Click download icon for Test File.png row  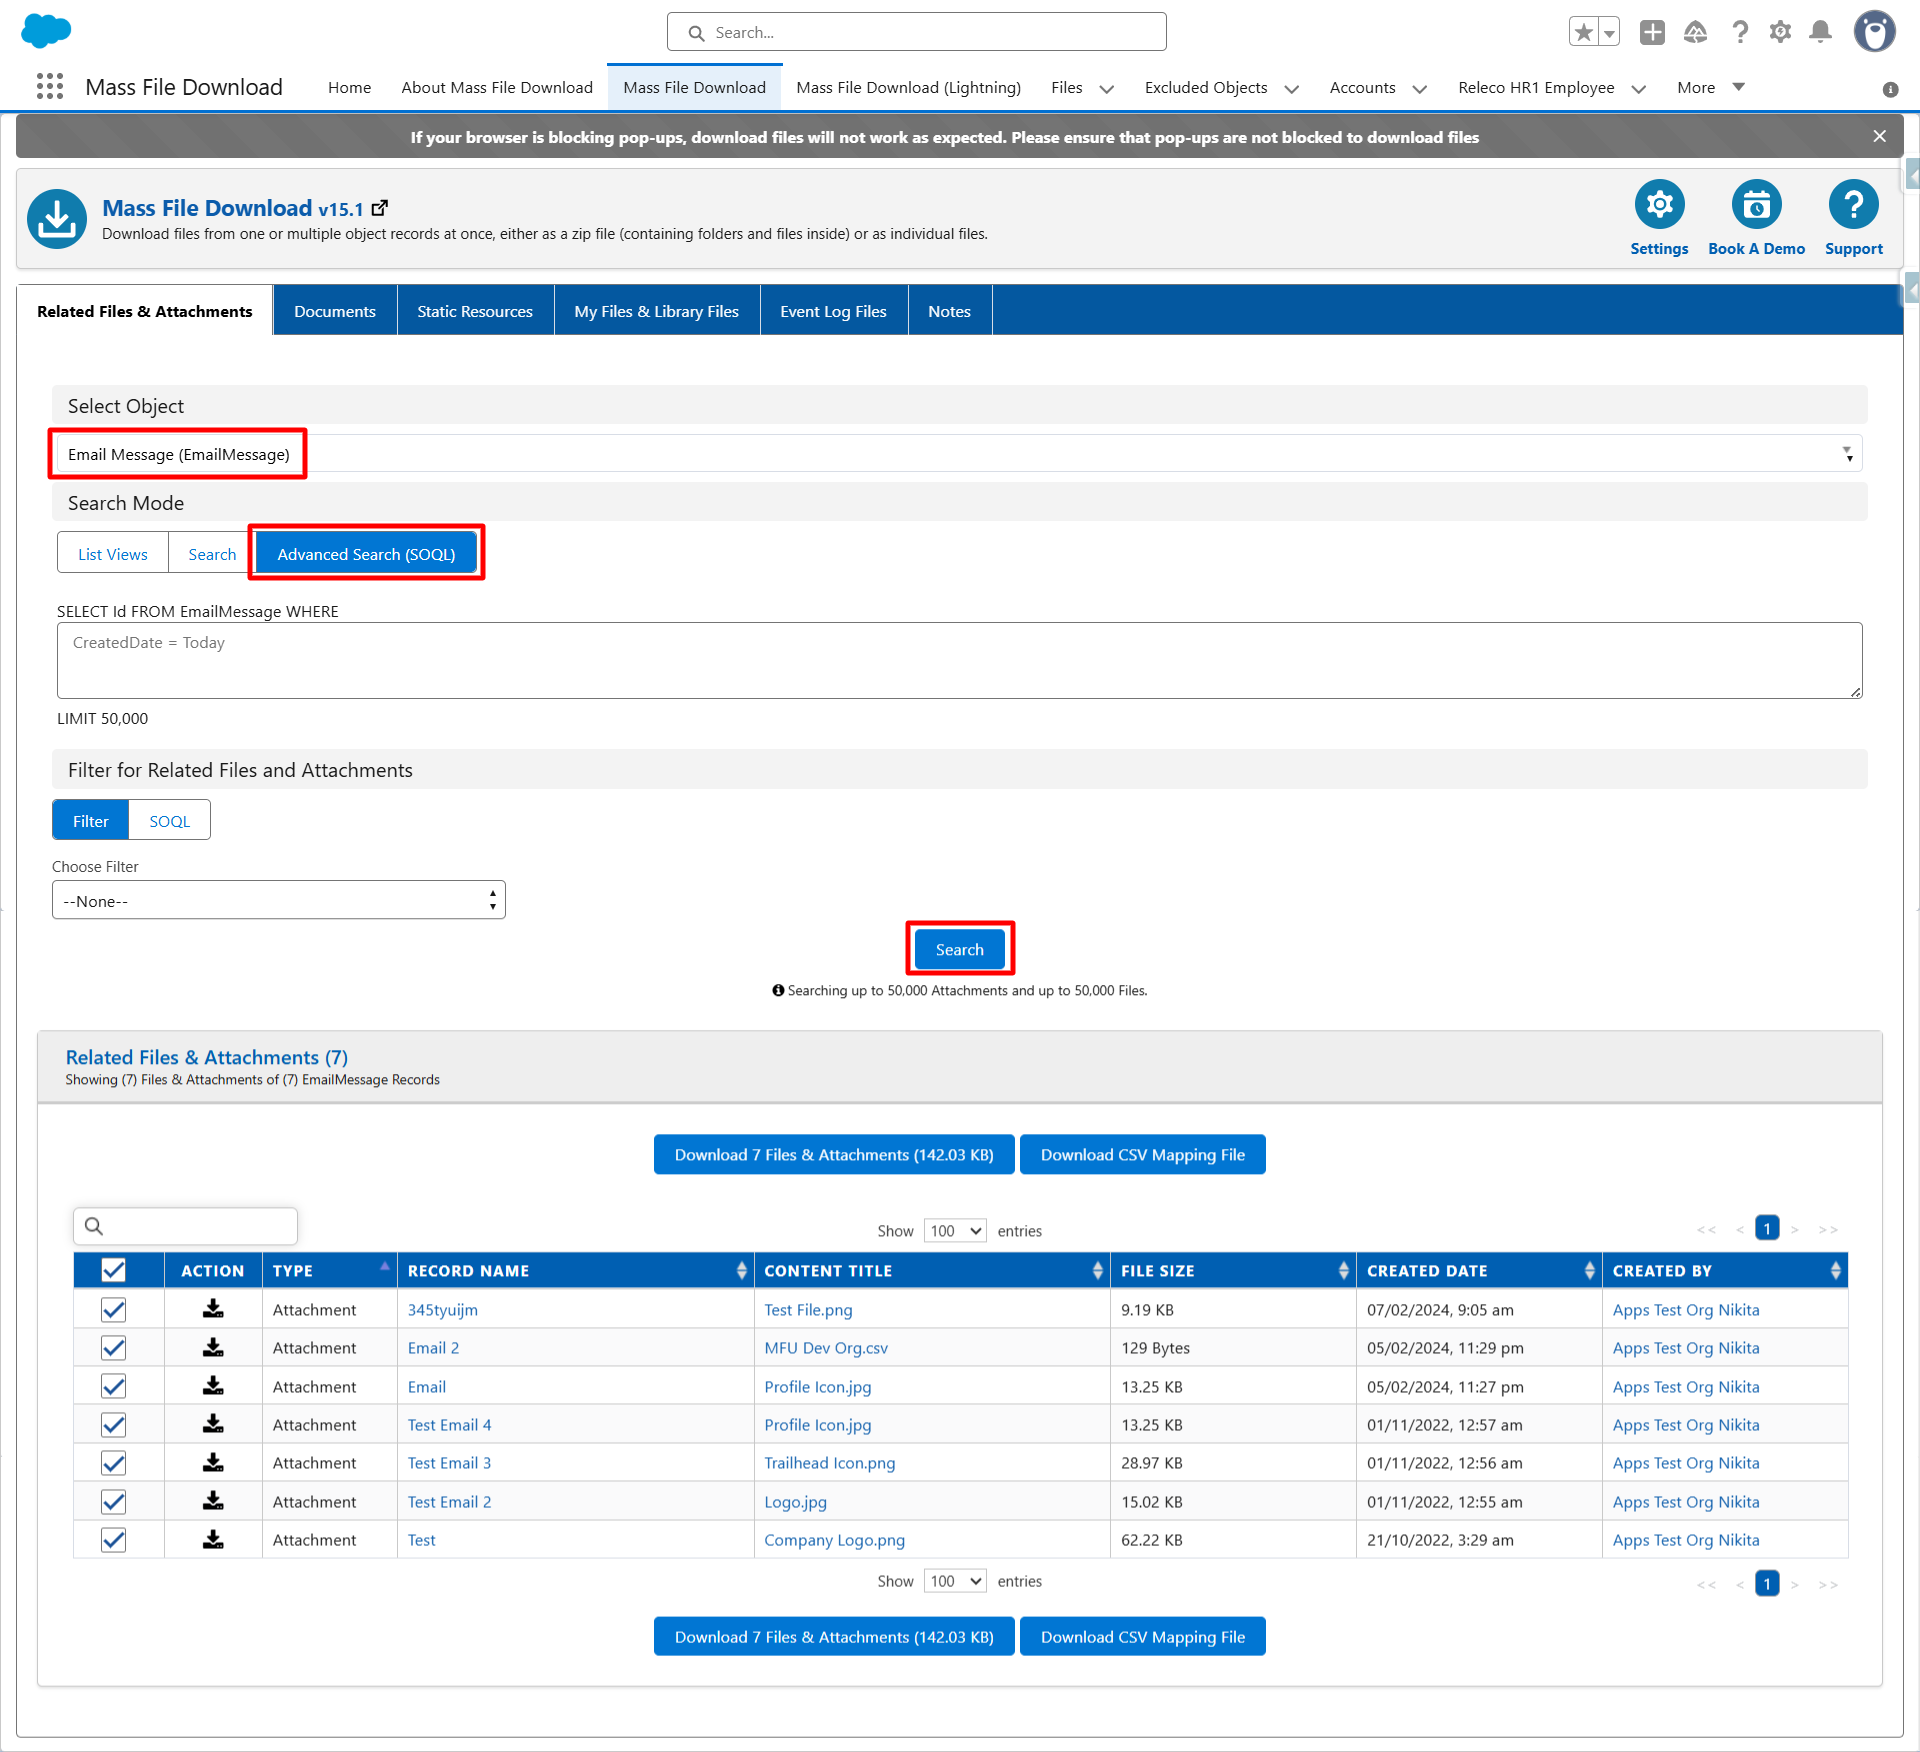pyautogui.click(x=213, y=1309)
